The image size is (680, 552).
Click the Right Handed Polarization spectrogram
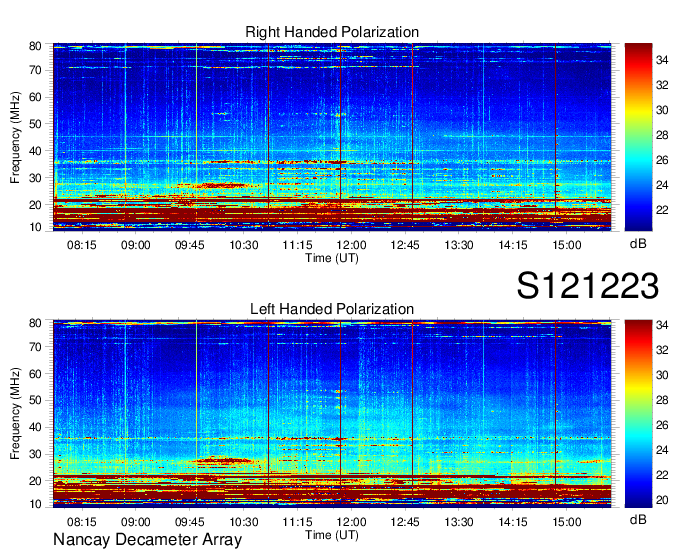tap(332, 137)
